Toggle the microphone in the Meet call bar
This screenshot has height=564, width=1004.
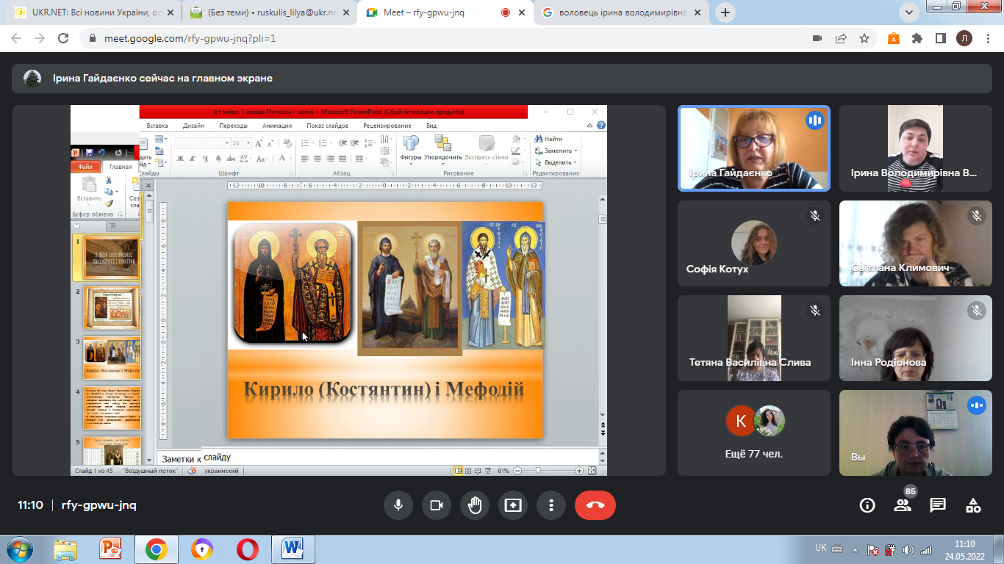tap(398, 505)
